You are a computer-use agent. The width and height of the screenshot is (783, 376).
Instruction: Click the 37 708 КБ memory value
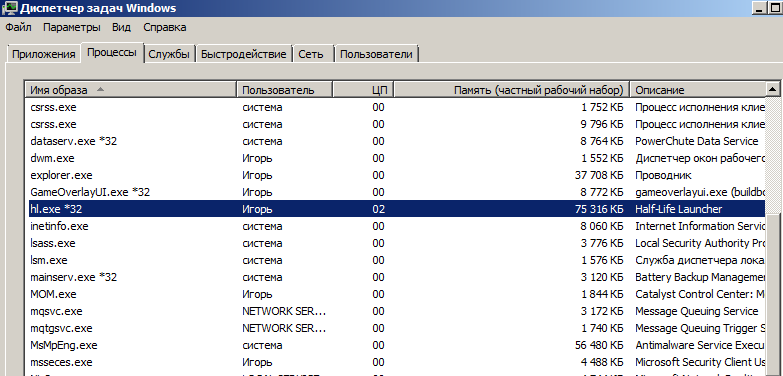pos(599,175)
